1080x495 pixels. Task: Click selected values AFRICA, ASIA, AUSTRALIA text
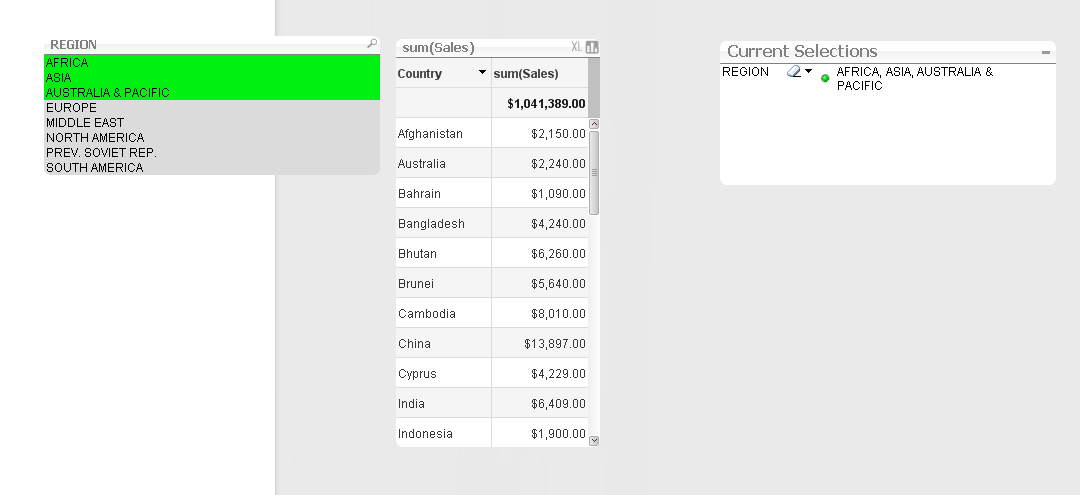click(x=915, y=78)
